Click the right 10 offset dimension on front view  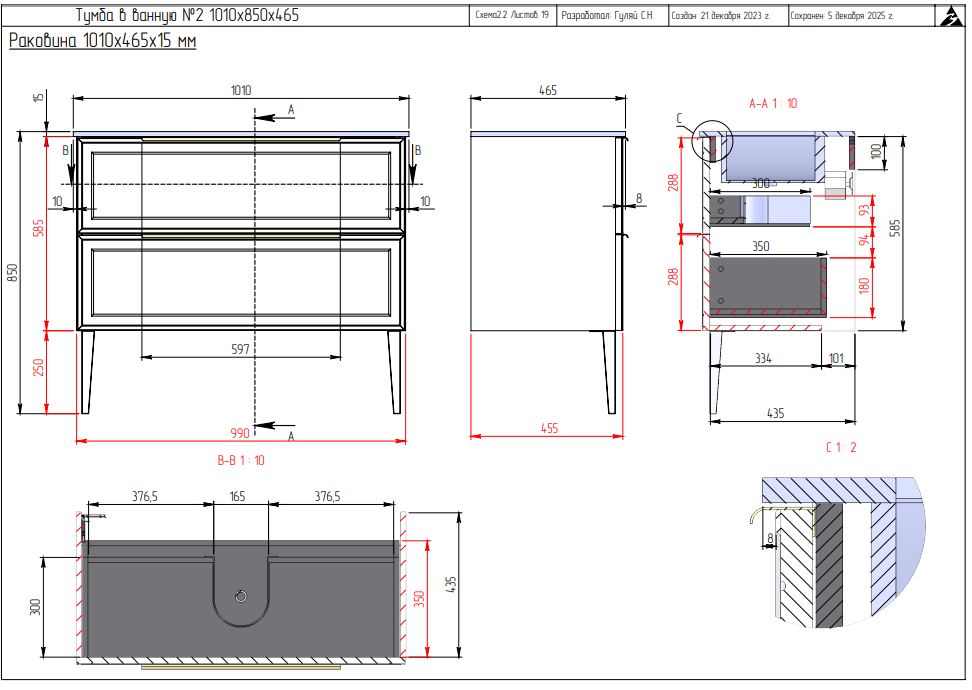(x=425, y=201)
